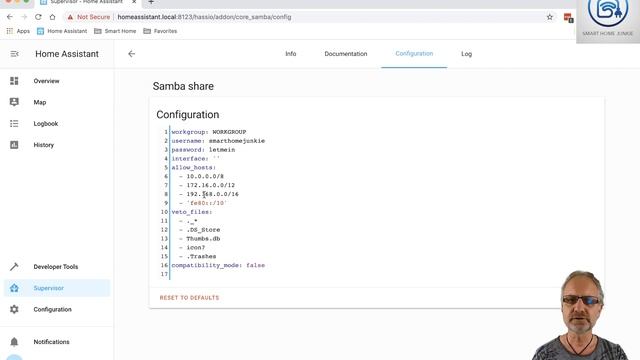The image size is (640, 360).
Task: Open the Notifications bell icon
Action: point(14,342)
